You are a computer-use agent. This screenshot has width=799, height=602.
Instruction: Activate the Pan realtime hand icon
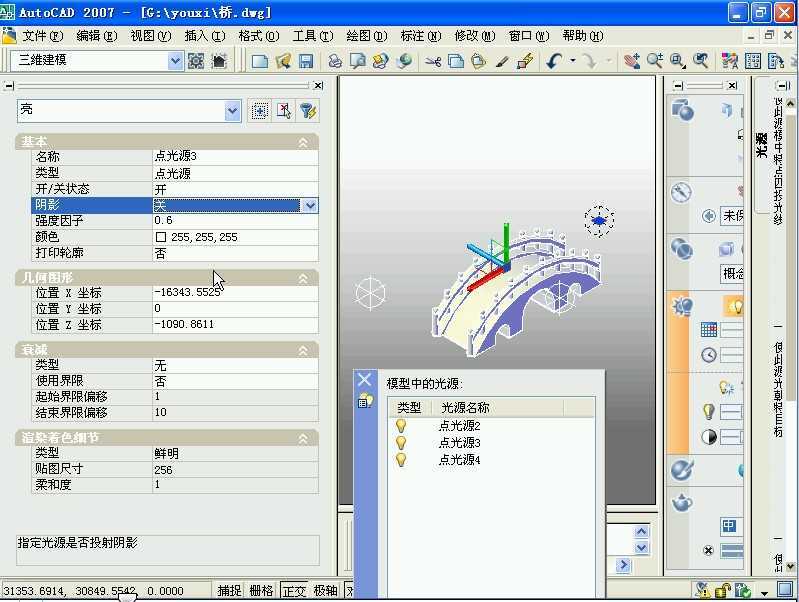632,61
